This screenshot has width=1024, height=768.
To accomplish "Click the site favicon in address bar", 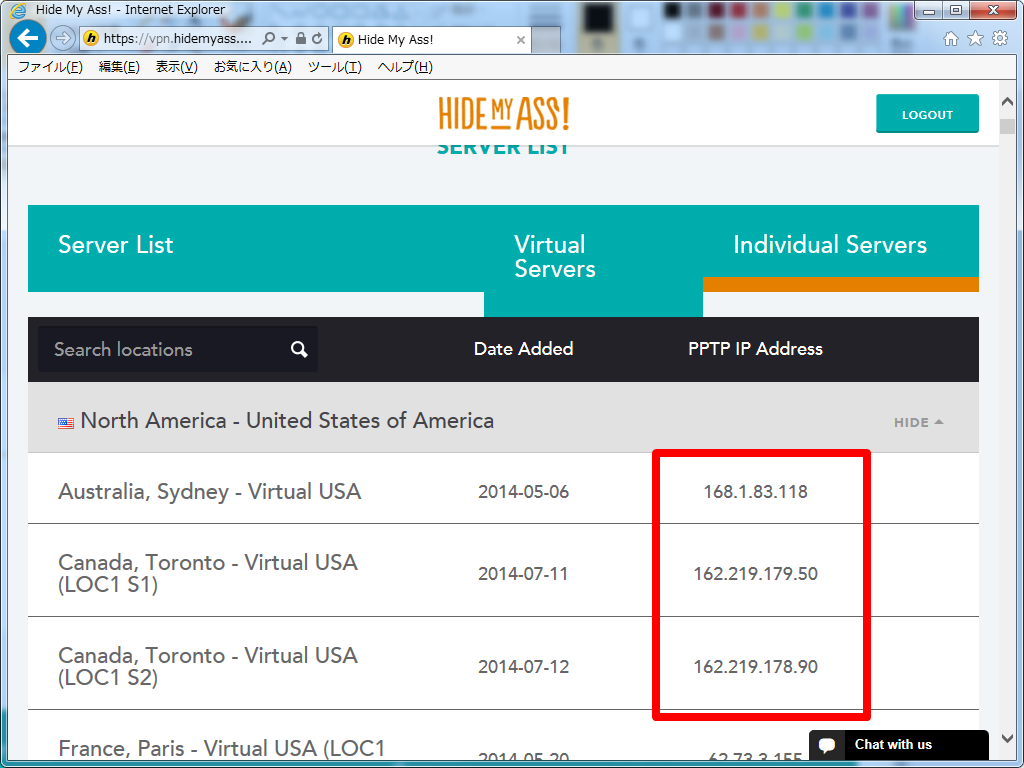I will (91, 39).
